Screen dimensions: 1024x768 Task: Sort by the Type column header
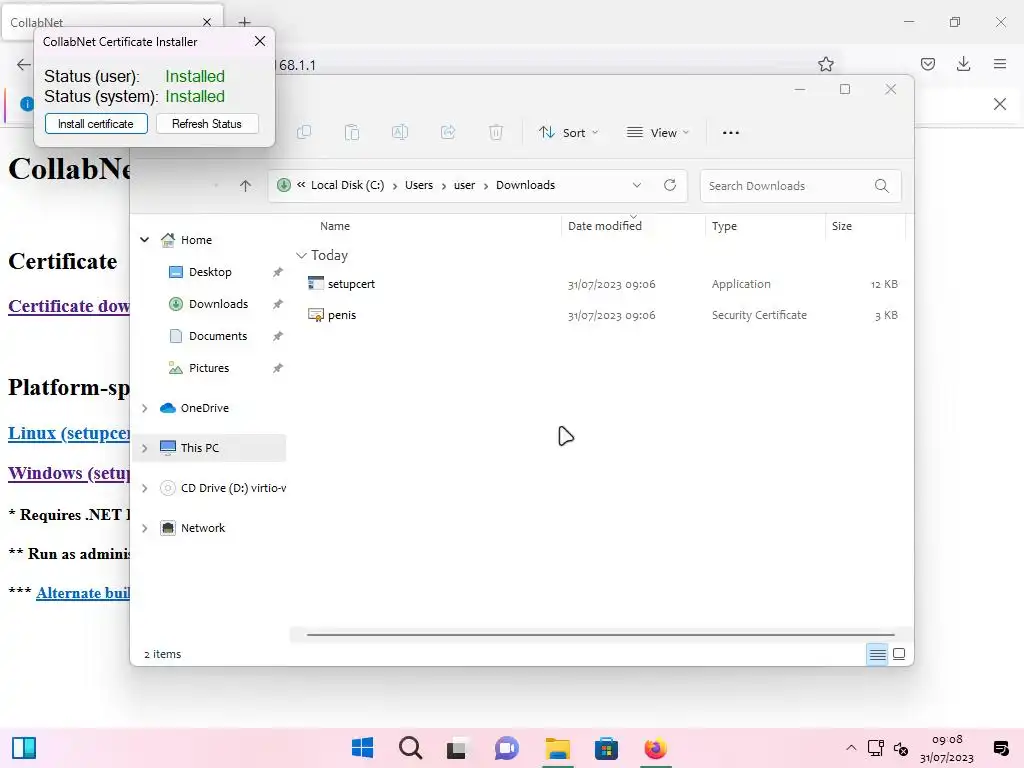(x=724, y=226)
